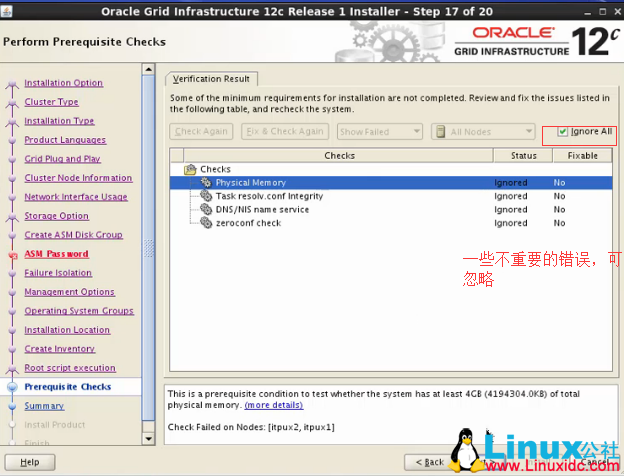The width and height of the screenshot is (624, 476).
Task: Click the Physical Memory gear icon
Action: 206,182
